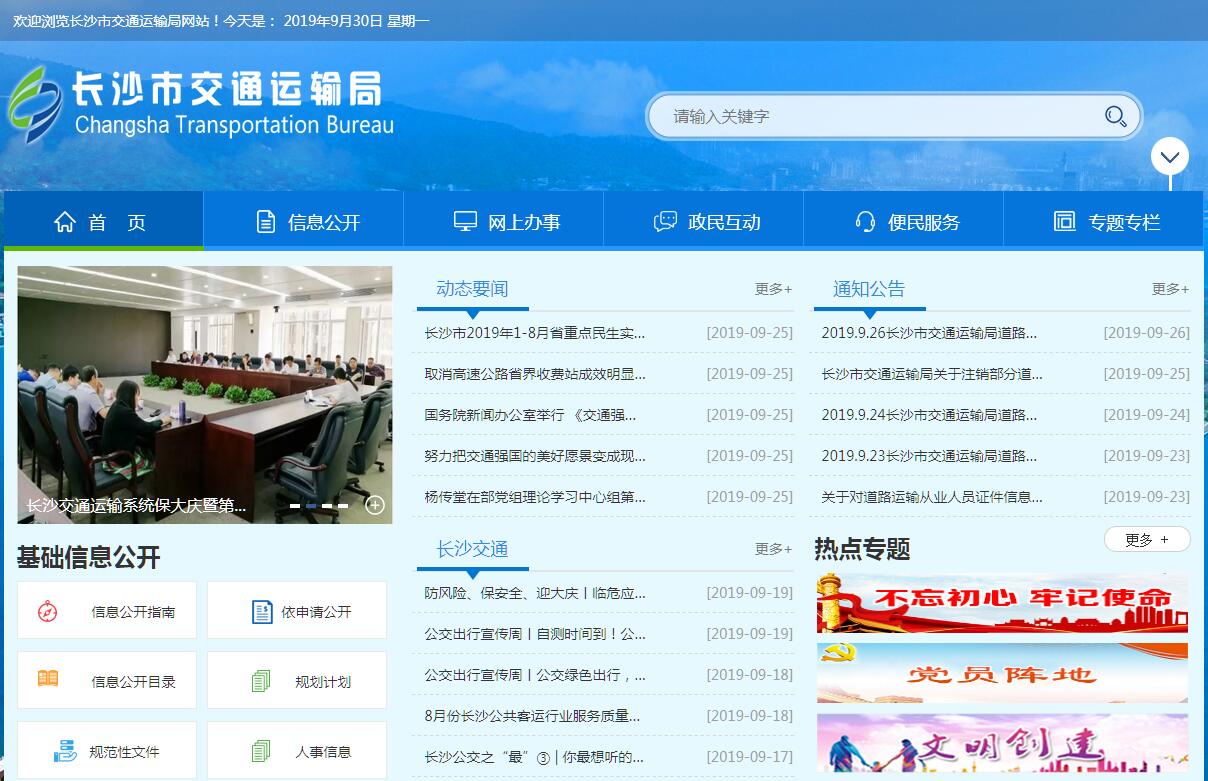Expand the round chevron-down button under search
The image size is (1208, 781).
(x=1169, y=157)
